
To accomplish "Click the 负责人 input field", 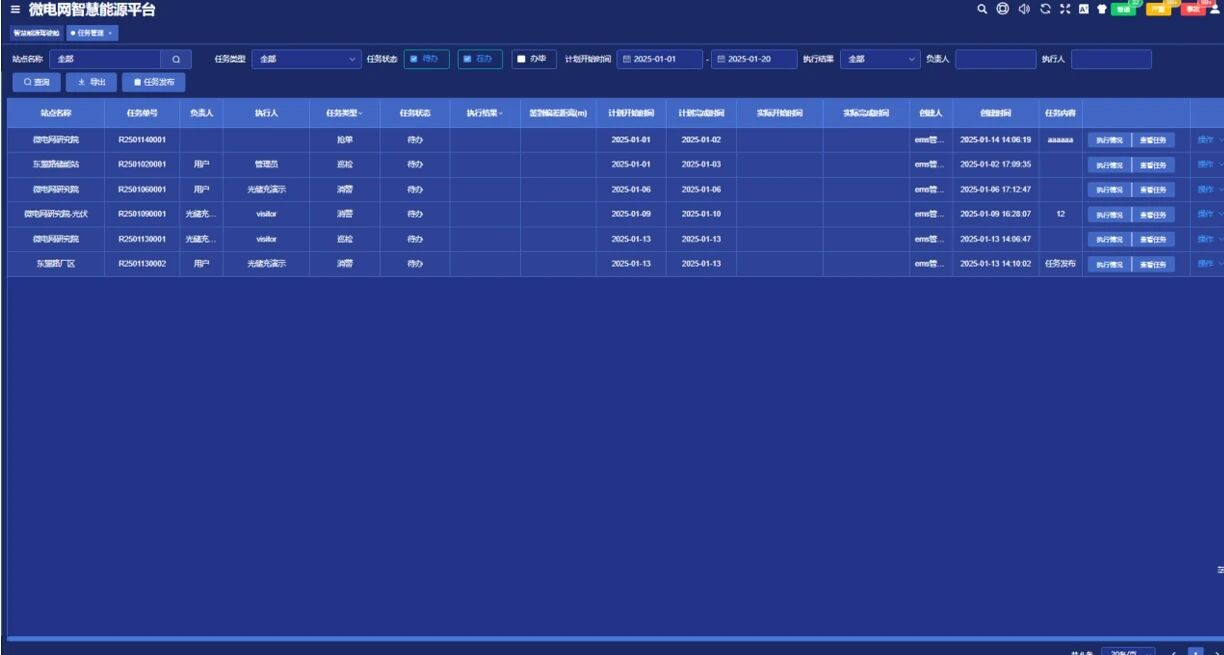I will pos(995,59).
